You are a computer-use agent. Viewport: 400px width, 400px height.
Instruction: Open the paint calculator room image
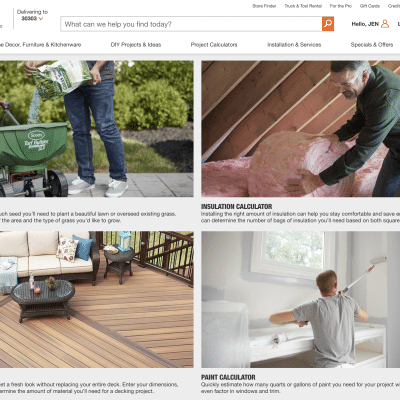pyautogui.click(x=301, y=299)
